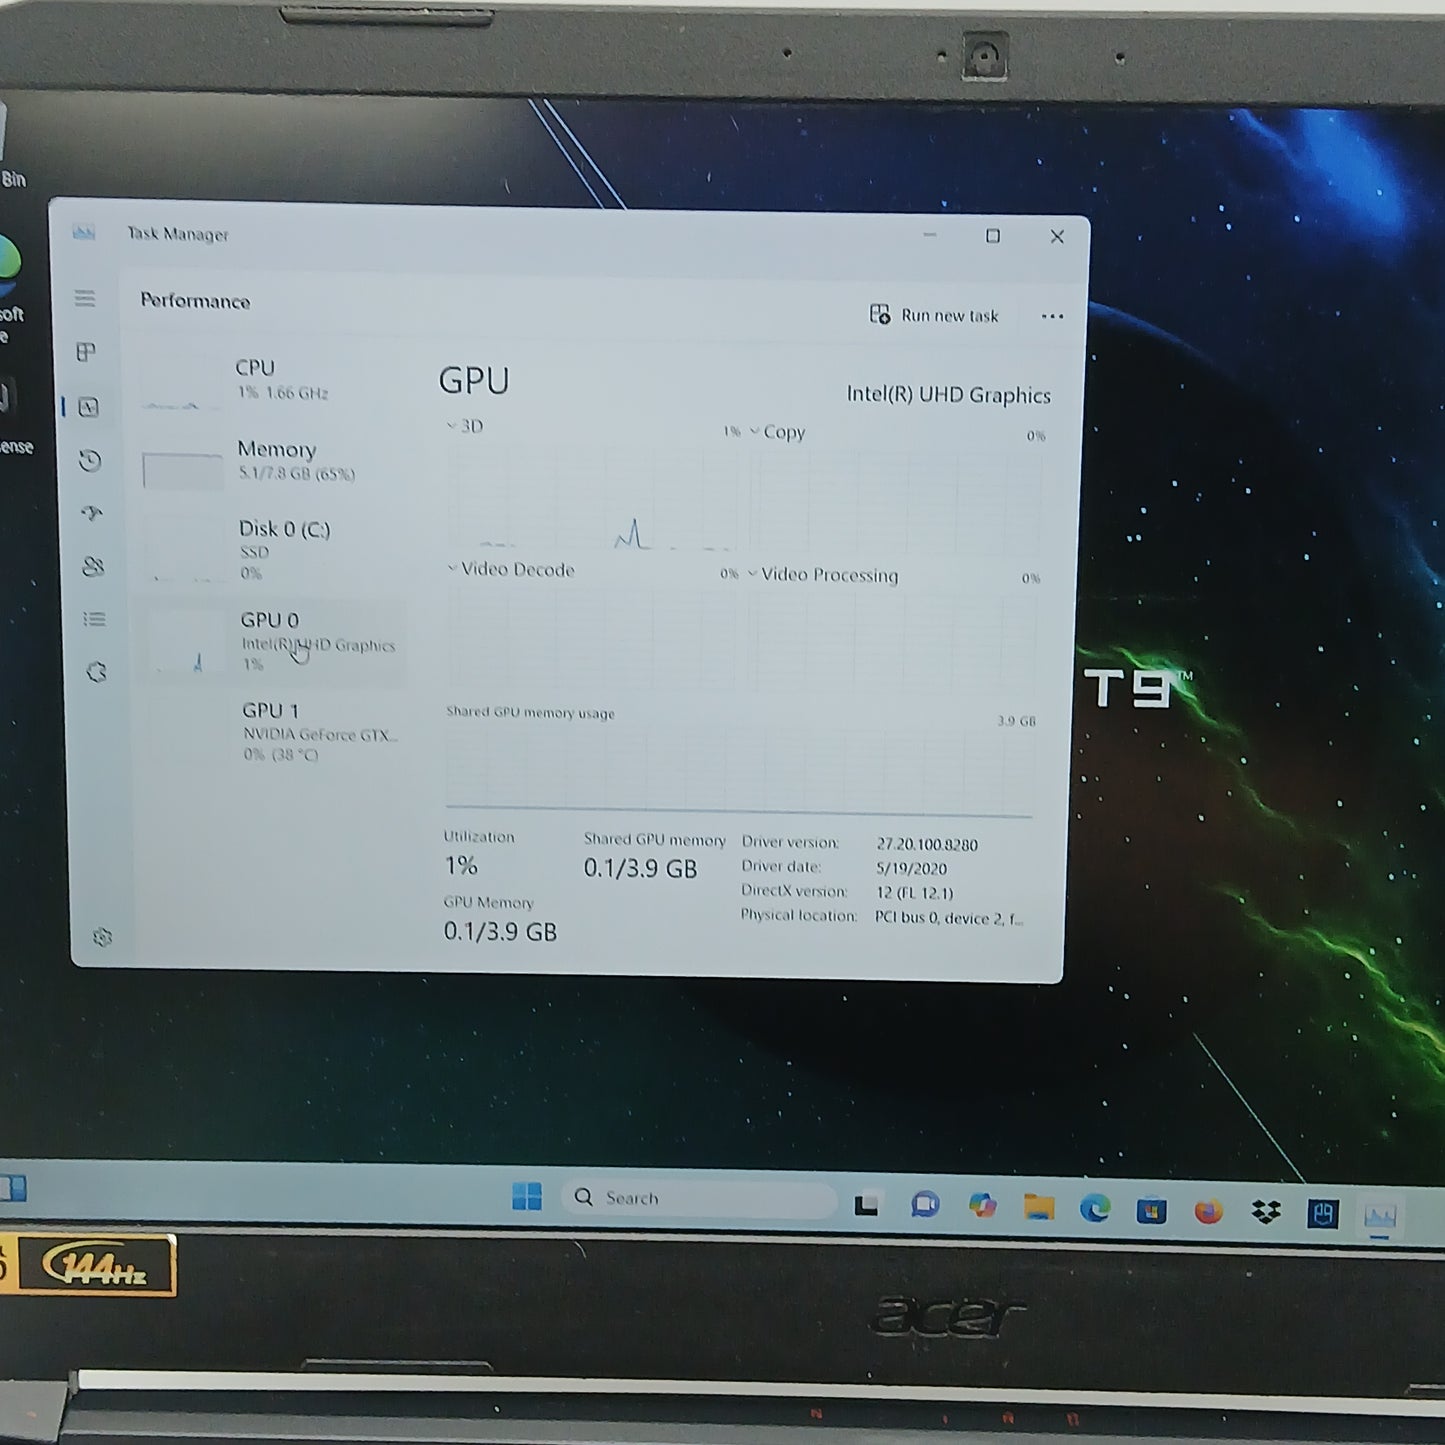Open the 3D engine graph dropdown
The width and height of the screenshot is (1445, 1445).
tap(465, 426)
